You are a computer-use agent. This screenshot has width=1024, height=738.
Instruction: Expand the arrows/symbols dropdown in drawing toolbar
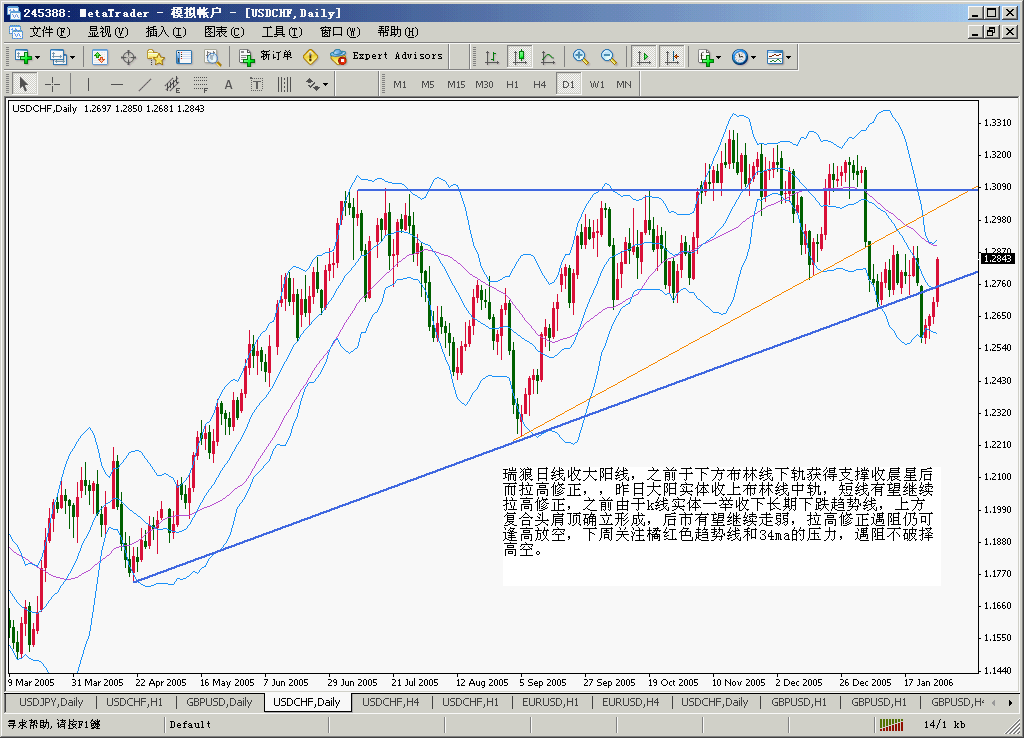pyautogui.click(x=317, y=85)
